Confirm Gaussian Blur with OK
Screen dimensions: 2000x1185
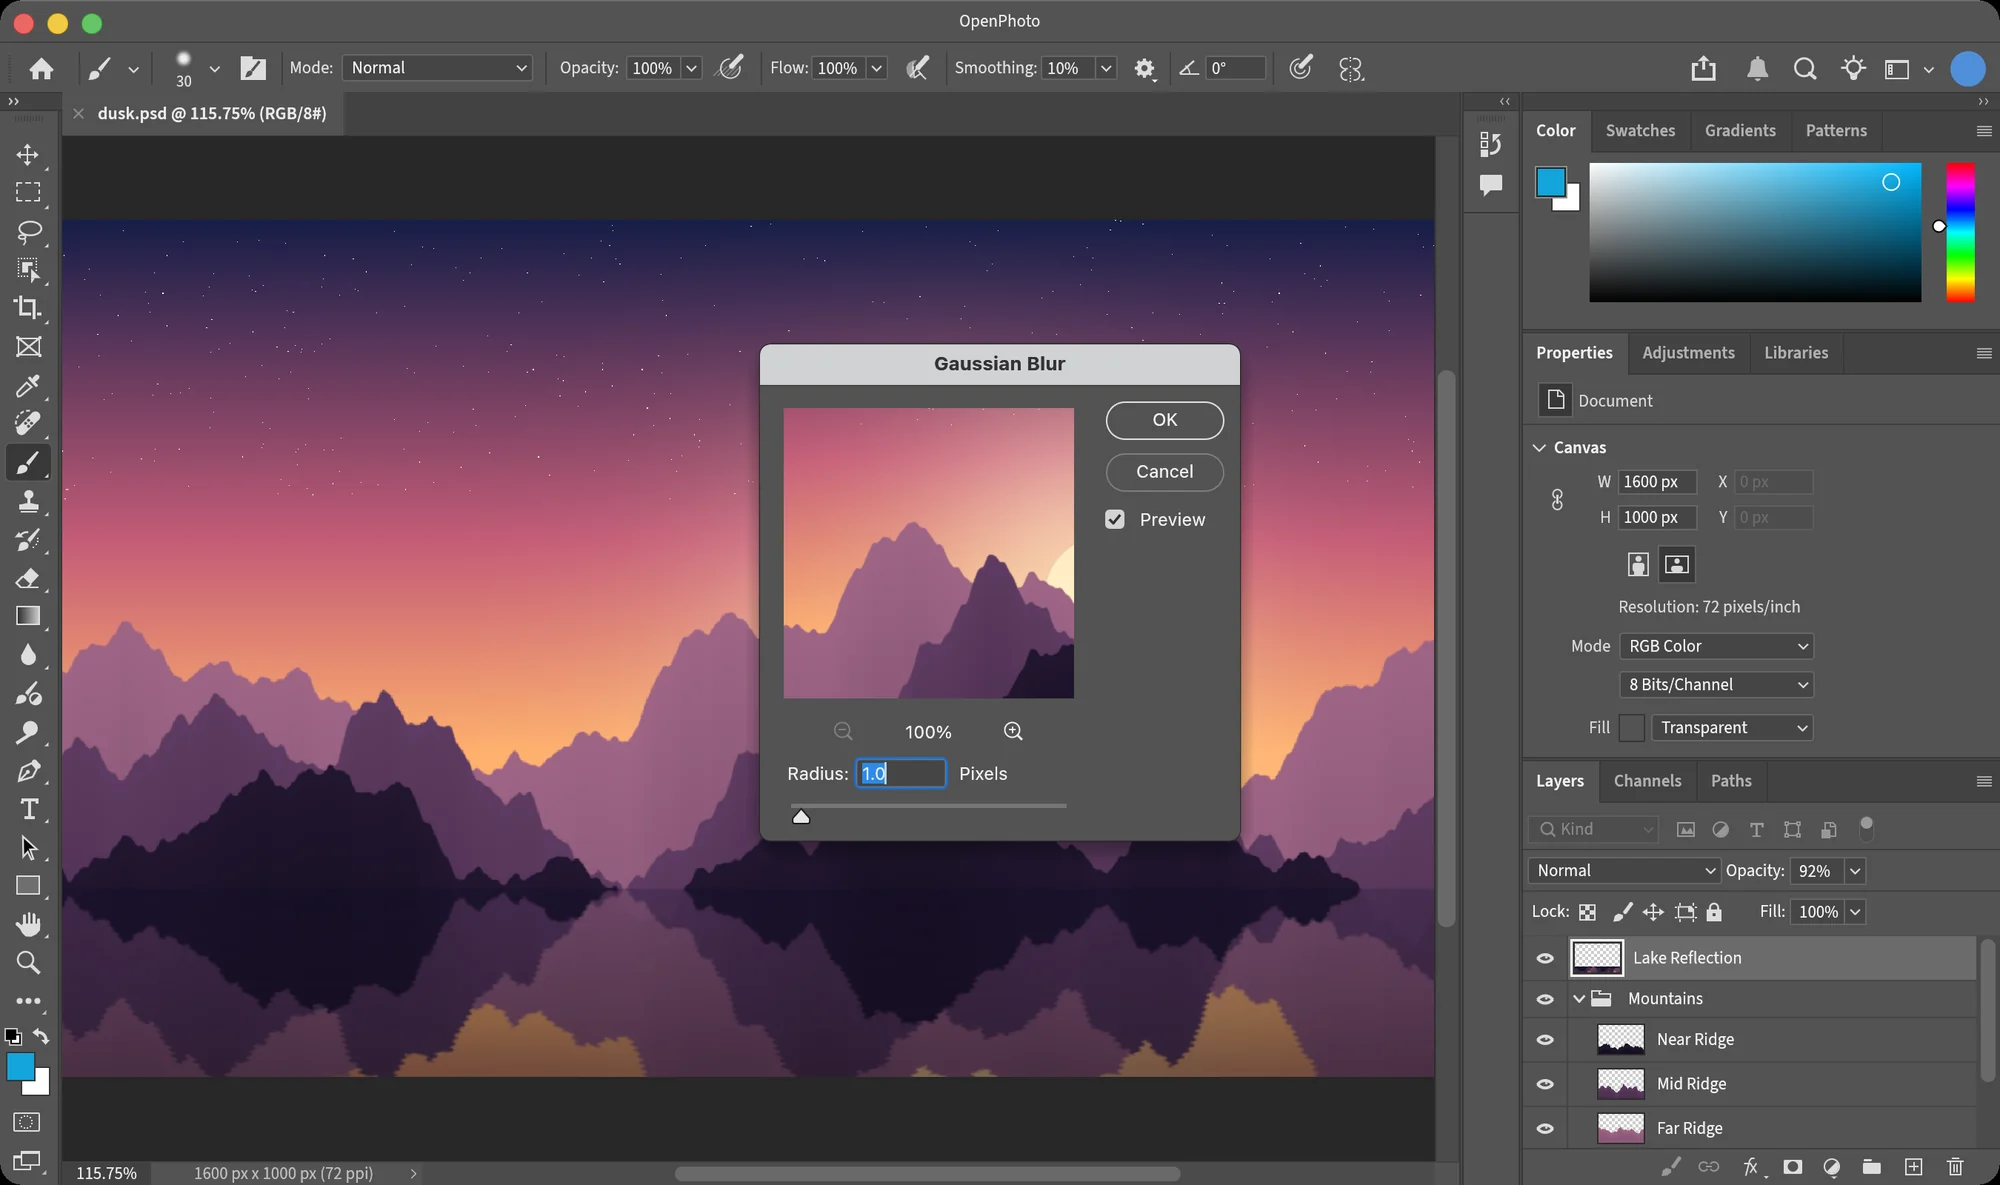click(x=1164, y=420)
